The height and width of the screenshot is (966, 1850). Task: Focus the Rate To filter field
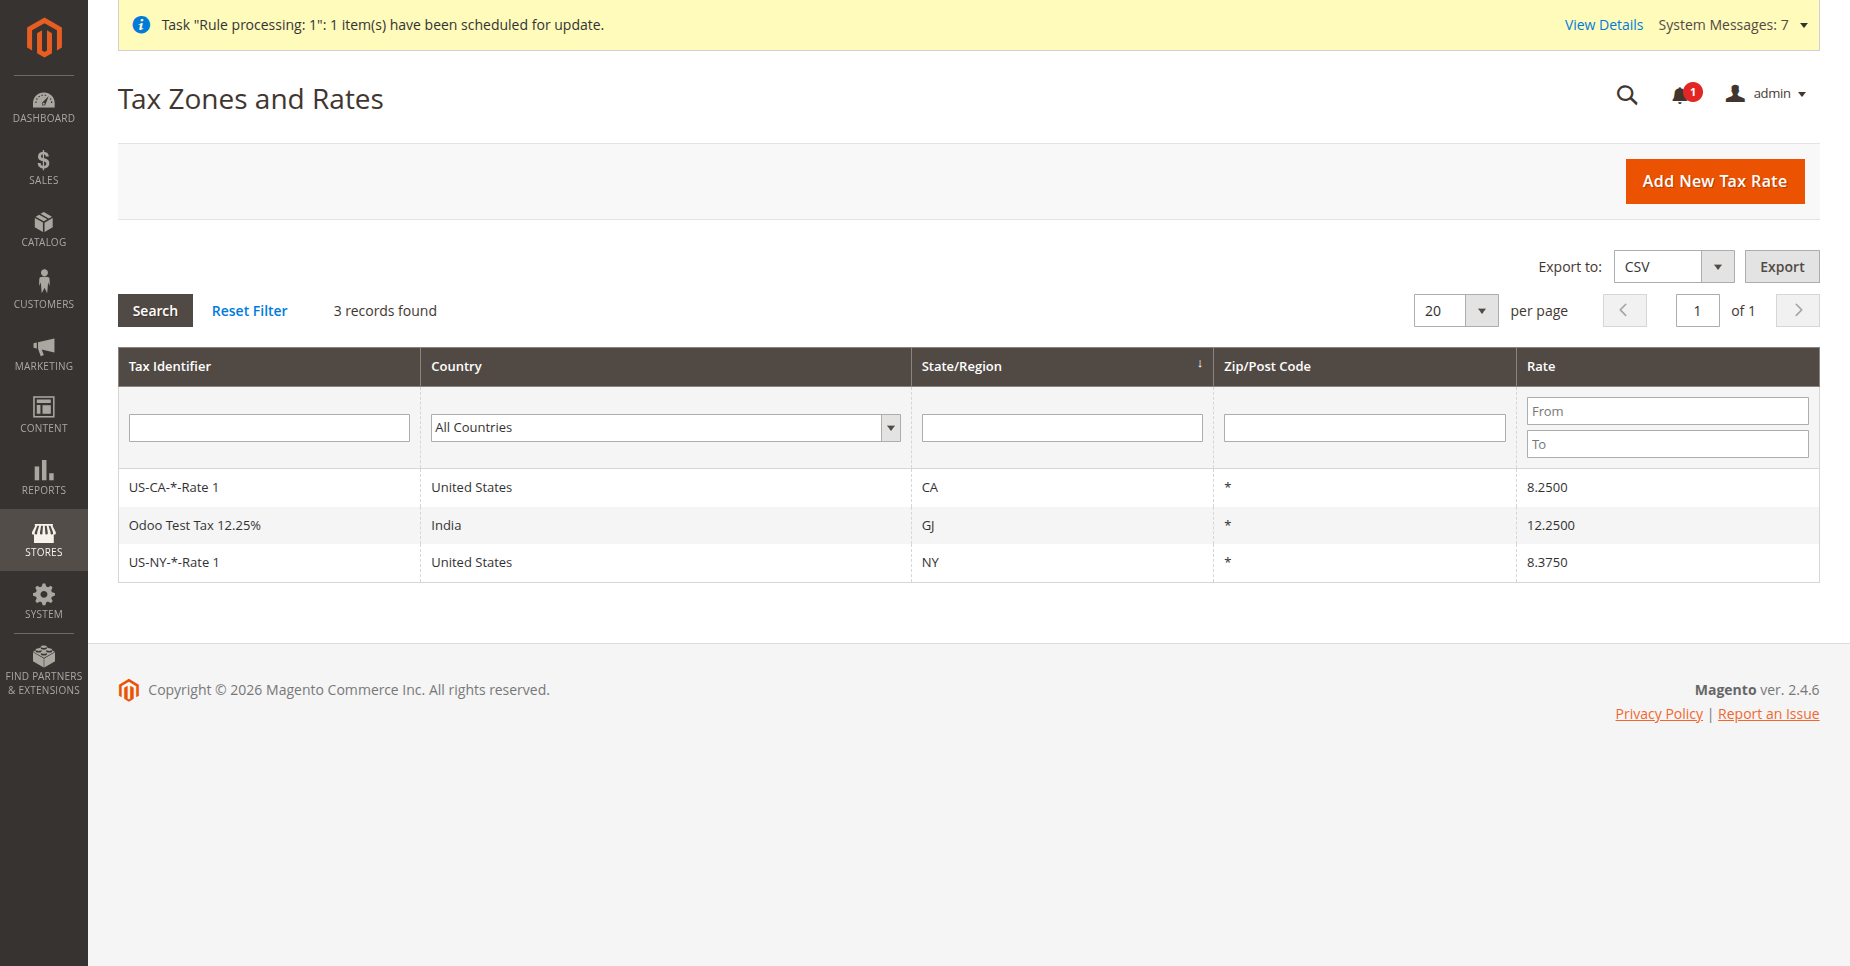(x=1667, y=444)
